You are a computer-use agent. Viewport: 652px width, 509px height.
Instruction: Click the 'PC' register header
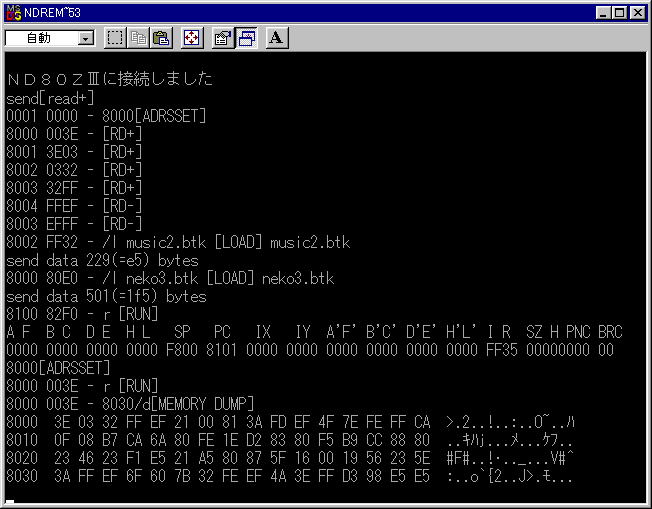(x=222, y=332)
